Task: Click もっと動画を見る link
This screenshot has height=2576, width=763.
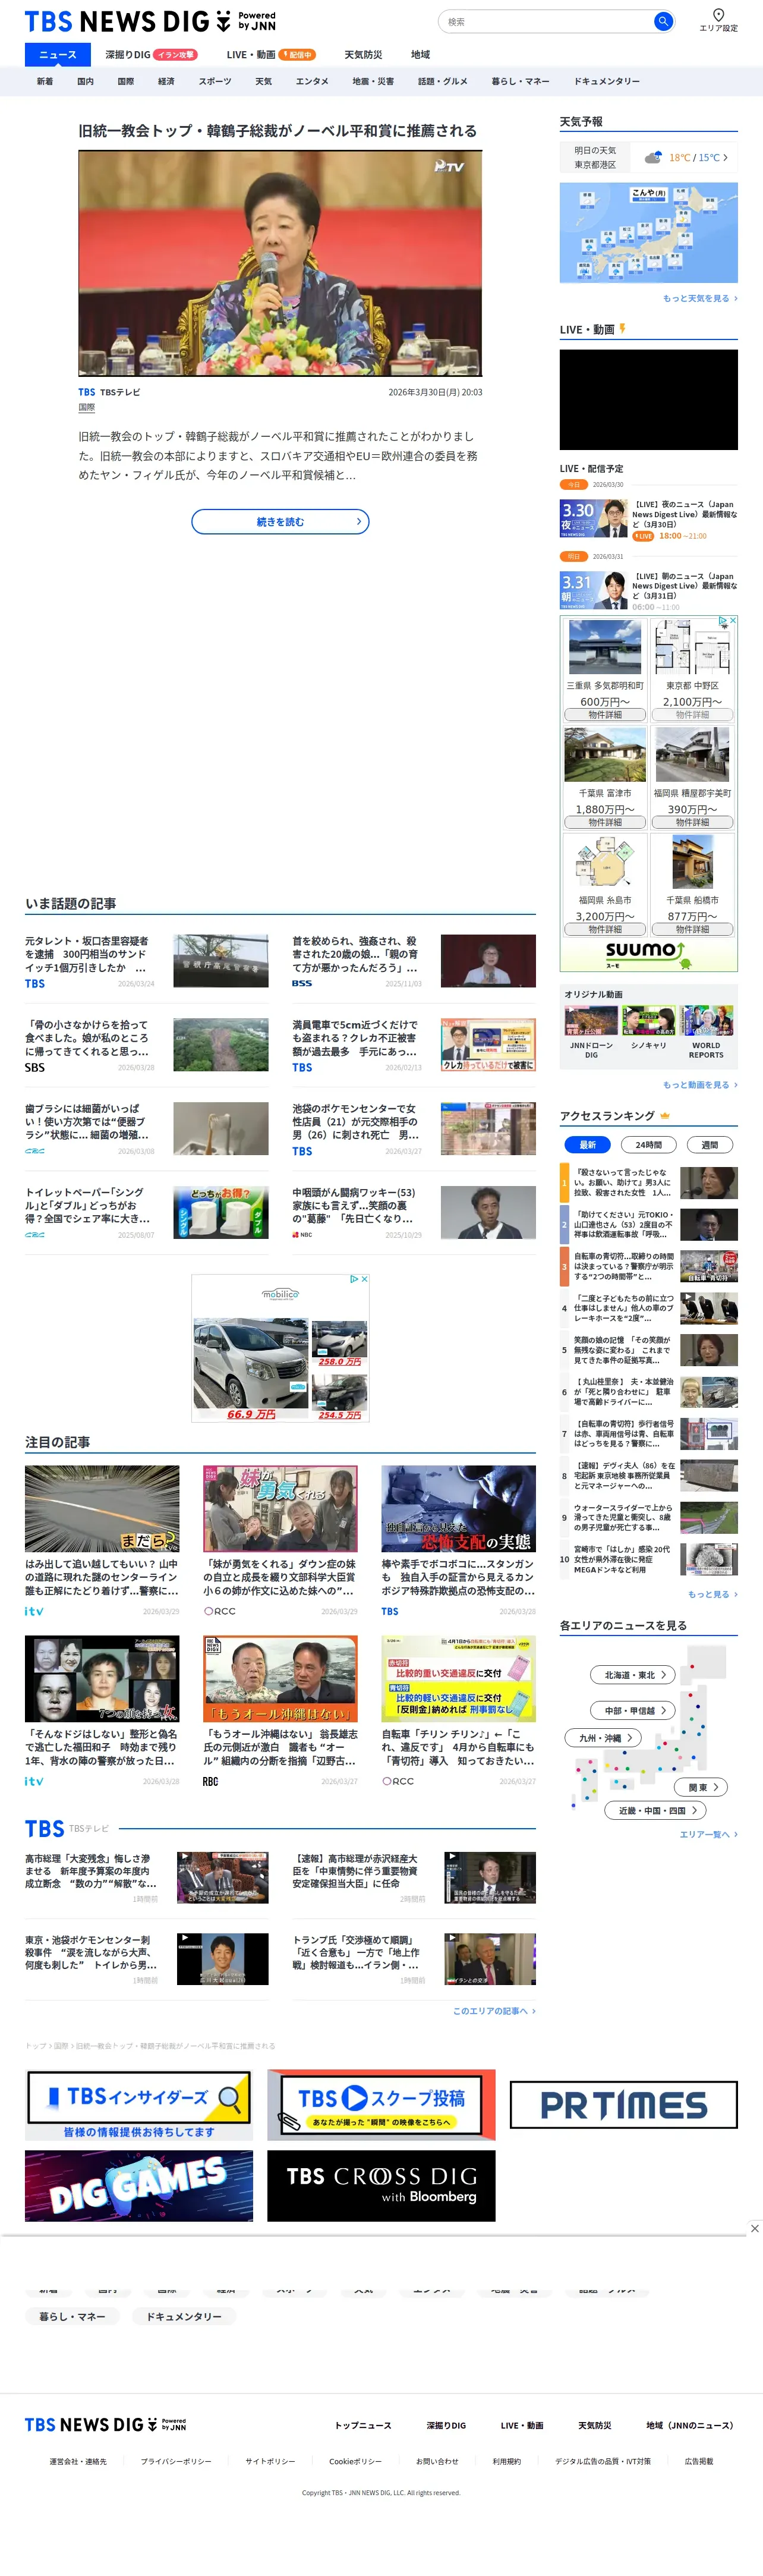Action: tap(700, 1085)
